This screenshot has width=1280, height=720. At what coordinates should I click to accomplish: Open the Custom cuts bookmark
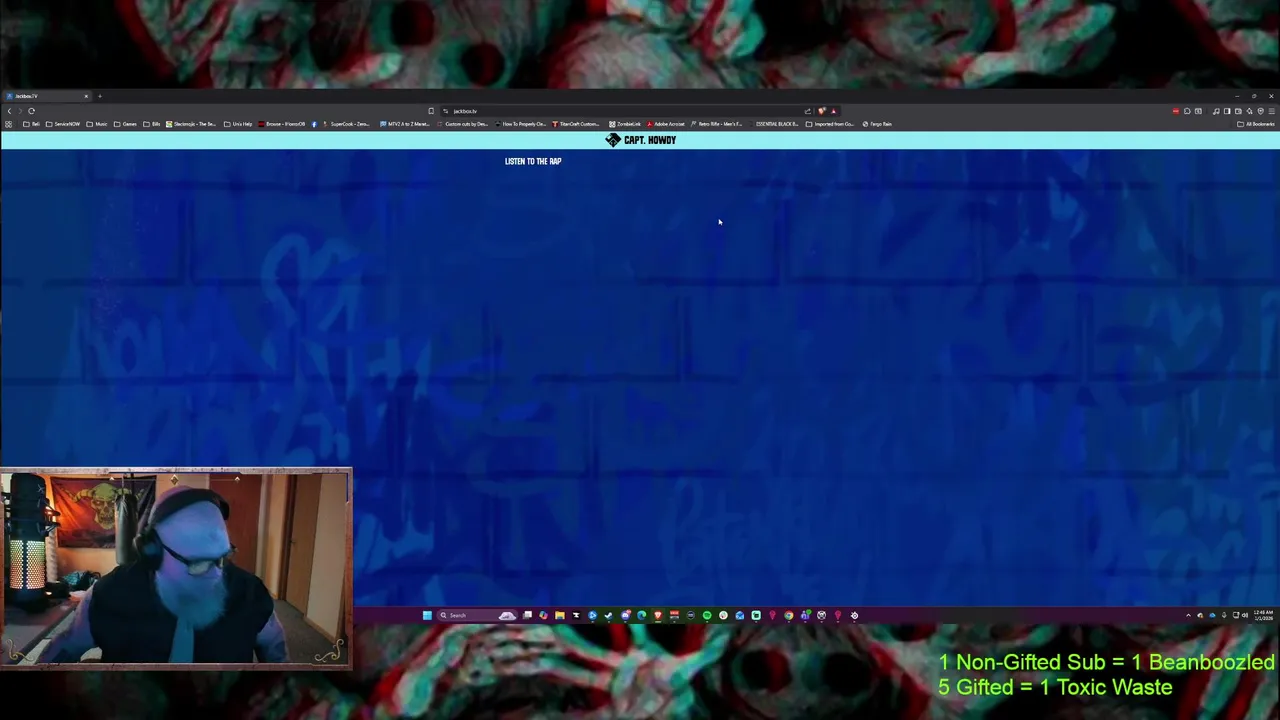462,124
